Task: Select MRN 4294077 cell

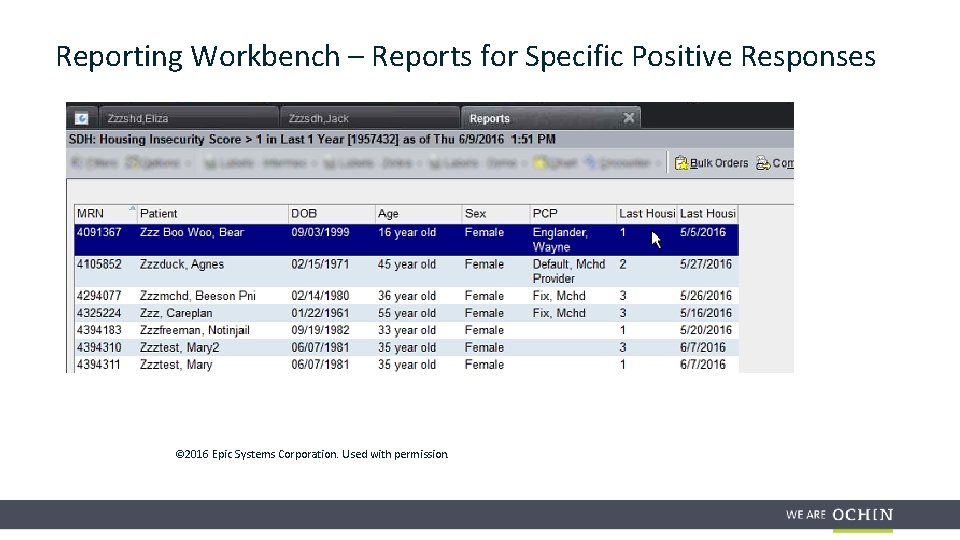Action: (99, 296)
